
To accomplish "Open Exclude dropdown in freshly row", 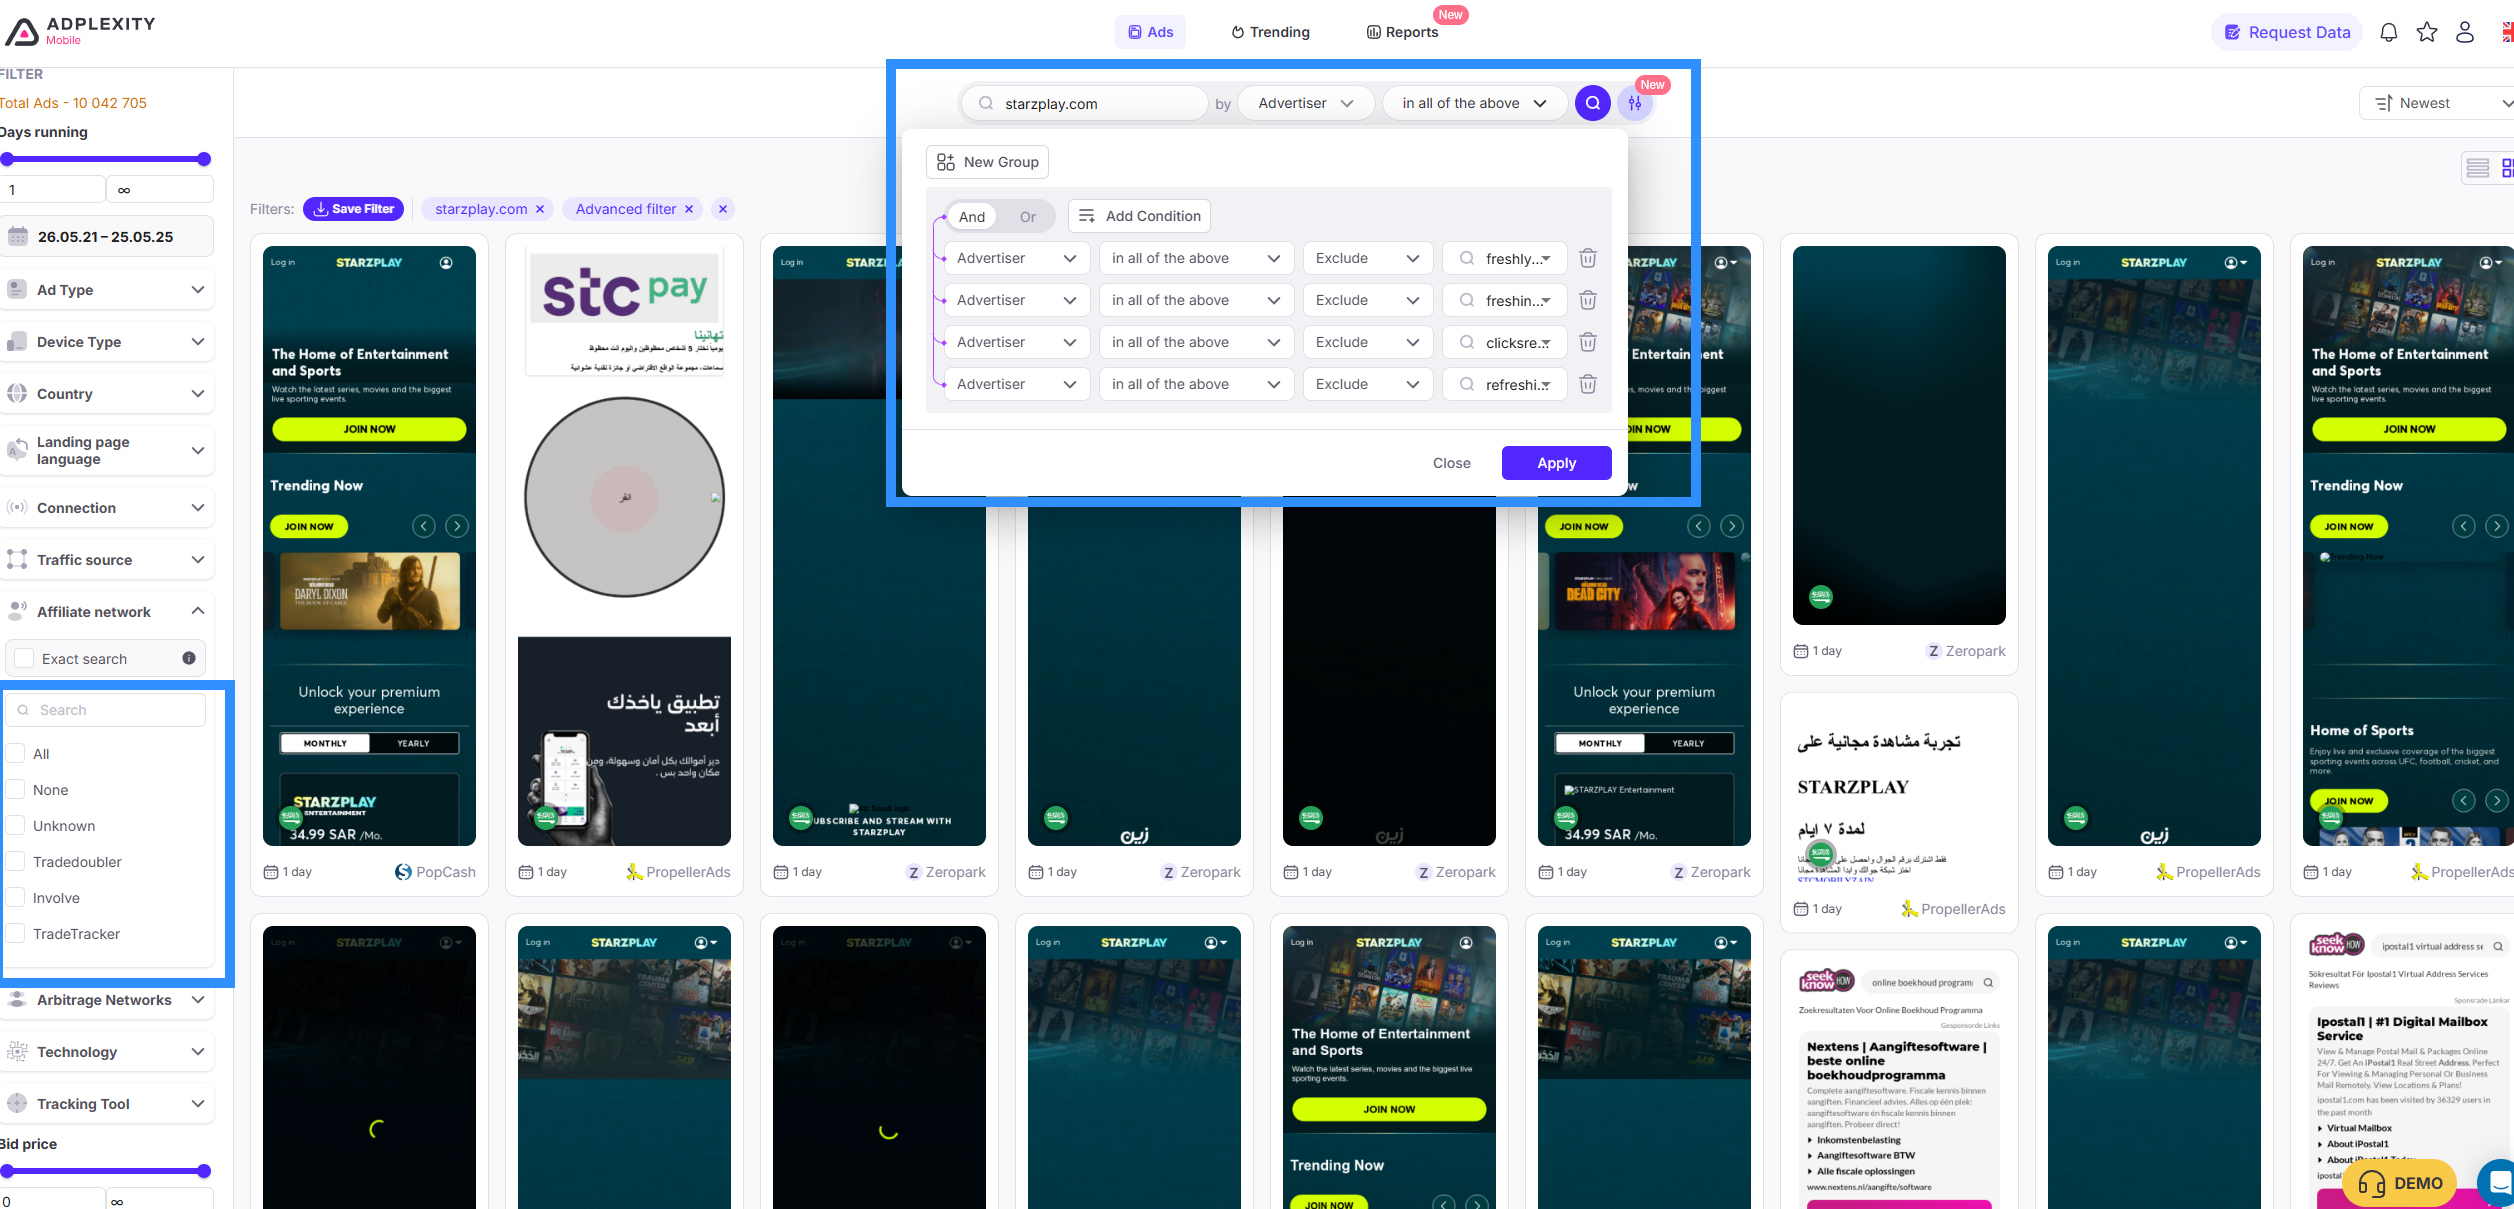I will (1367, 258).
